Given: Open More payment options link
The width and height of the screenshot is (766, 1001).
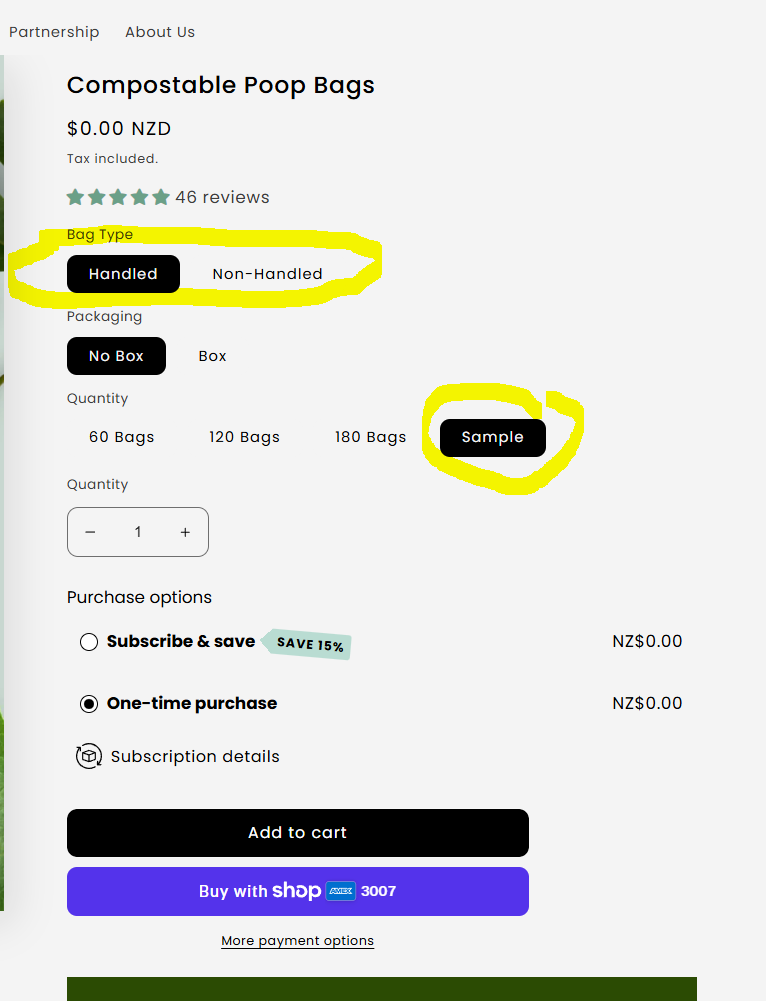Looking at the screenshot, I should coord(298,941).
